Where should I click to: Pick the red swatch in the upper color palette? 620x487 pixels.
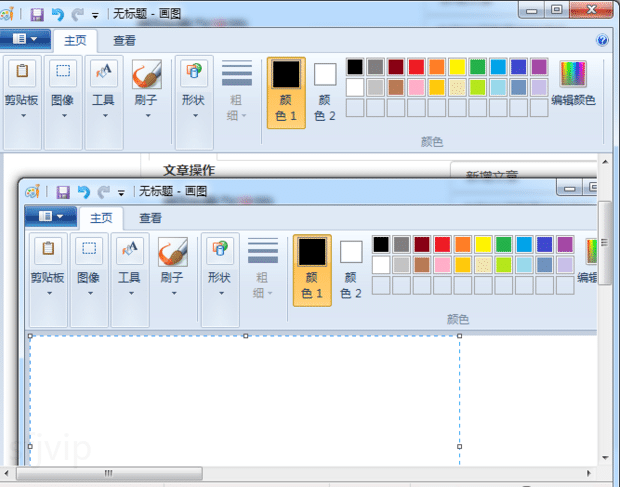(x=416, y=67)
